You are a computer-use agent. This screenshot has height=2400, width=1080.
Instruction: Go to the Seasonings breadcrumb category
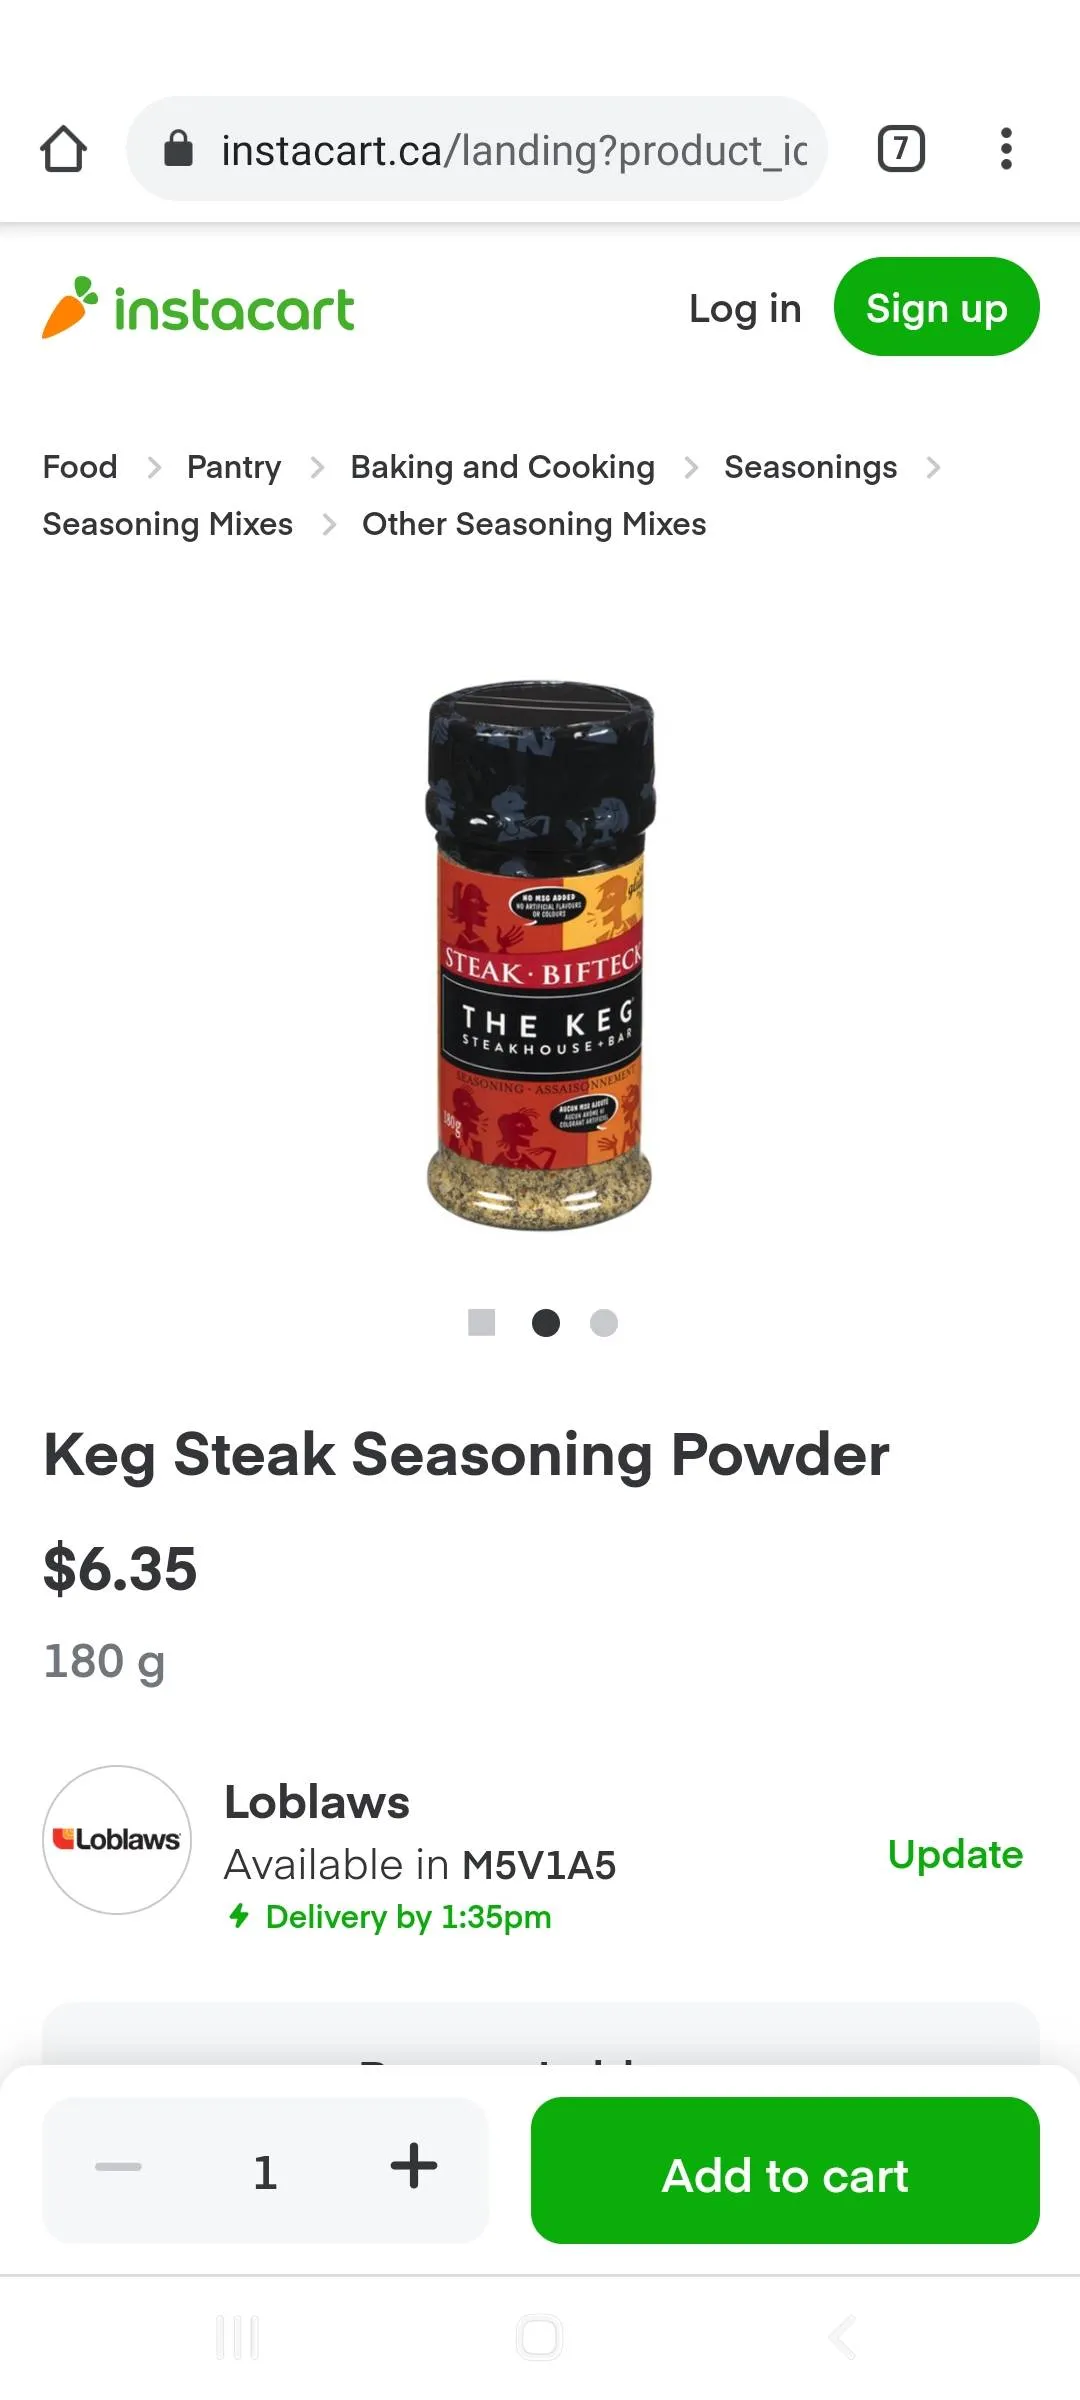(x=811, y=467)
